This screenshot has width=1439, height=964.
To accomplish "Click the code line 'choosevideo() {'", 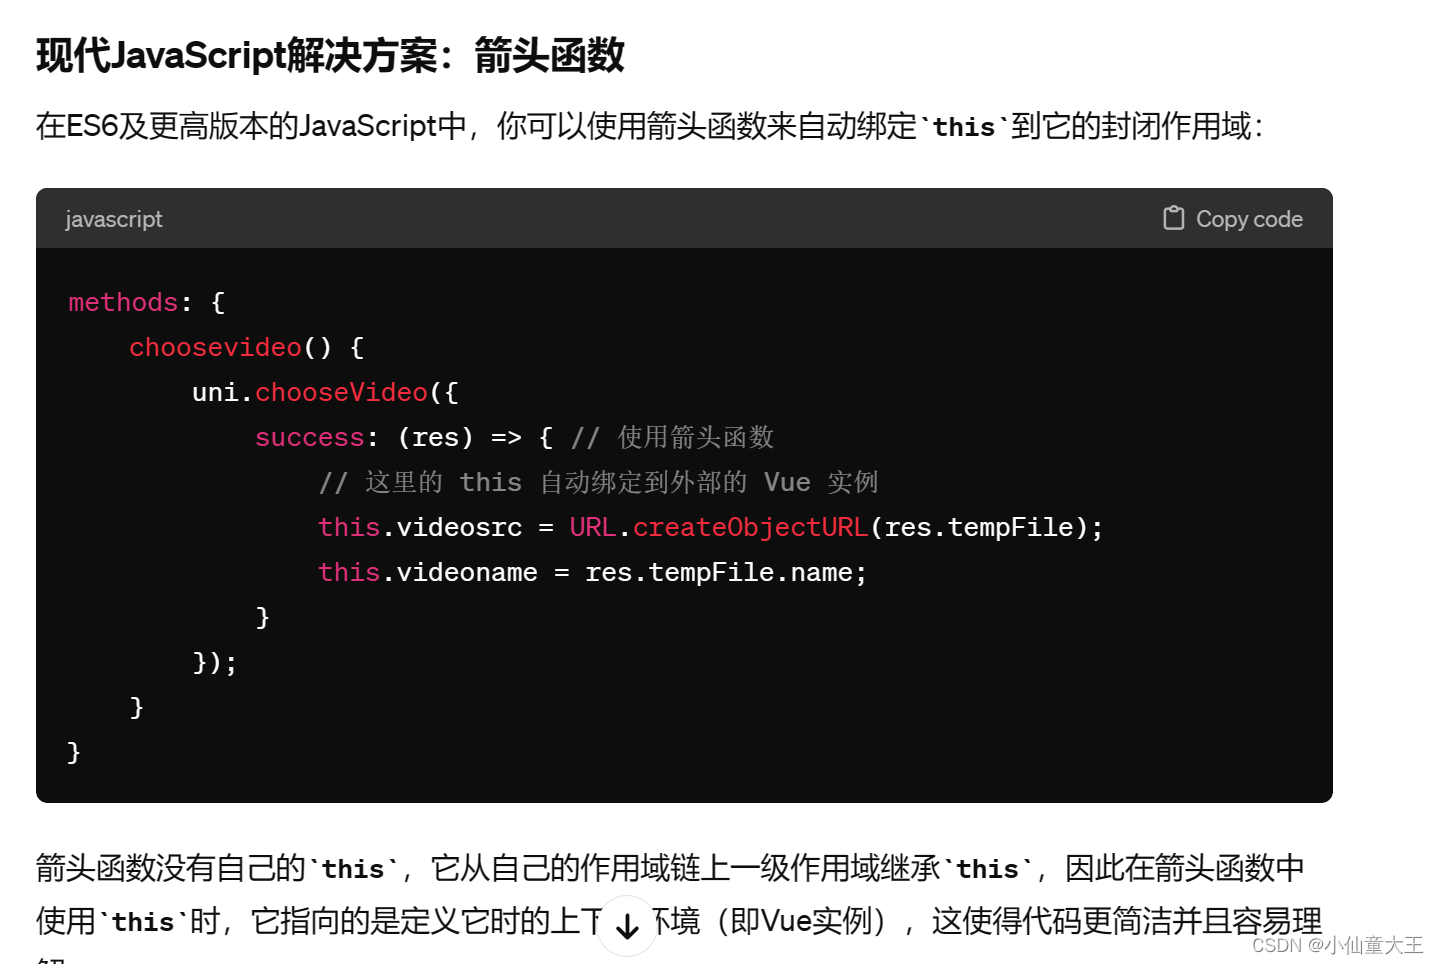I will pyautogui.click(x=247, y=347).
